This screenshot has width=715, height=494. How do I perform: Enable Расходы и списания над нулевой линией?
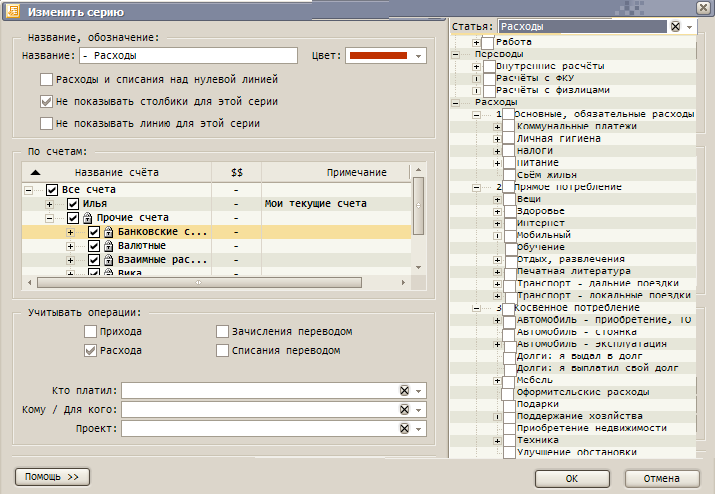point(46,79)
